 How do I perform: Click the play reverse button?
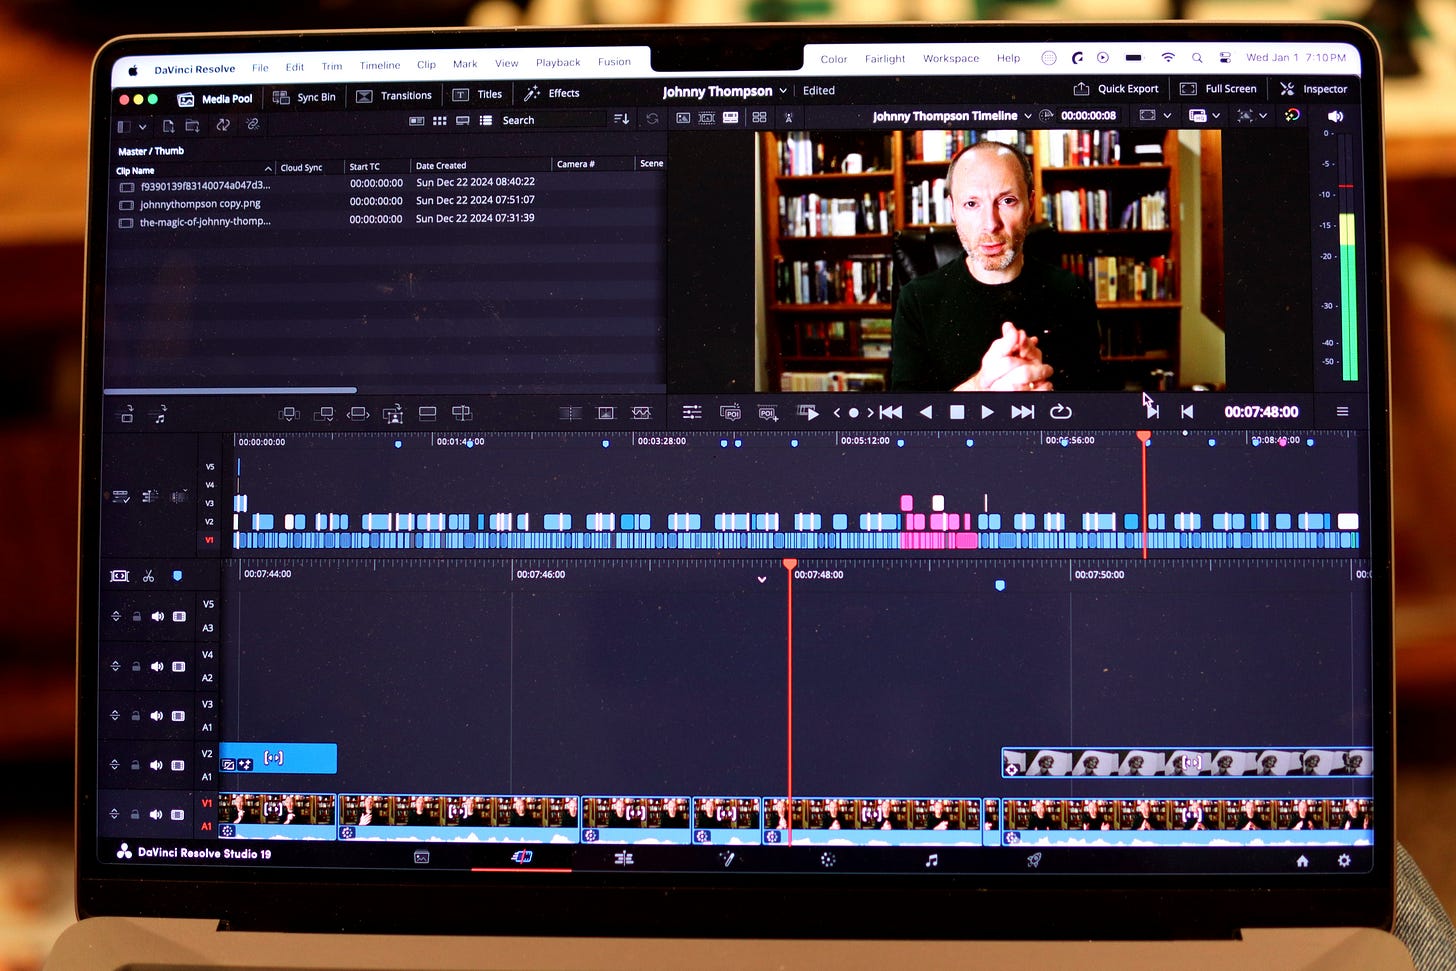(925, 412)
